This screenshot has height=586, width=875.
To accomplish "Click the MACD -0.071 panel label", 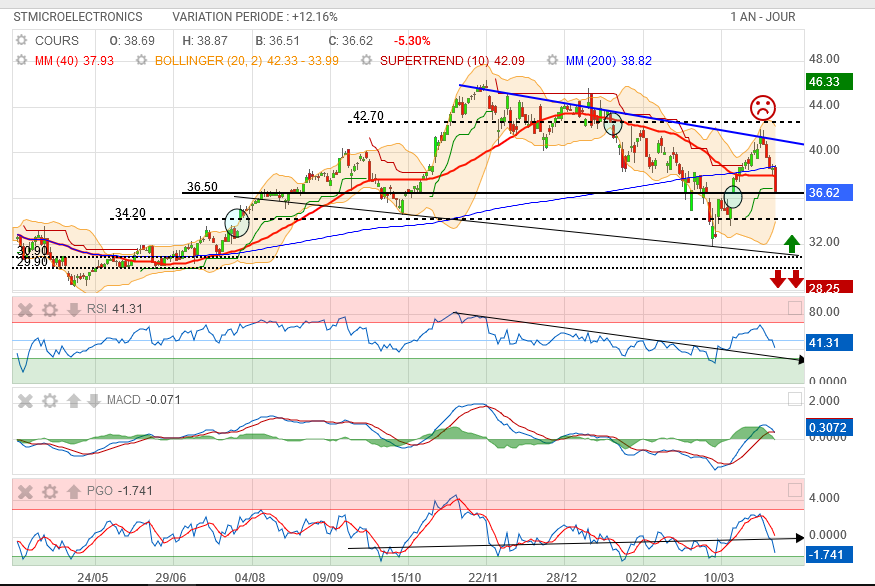I will tap(143, 400).
